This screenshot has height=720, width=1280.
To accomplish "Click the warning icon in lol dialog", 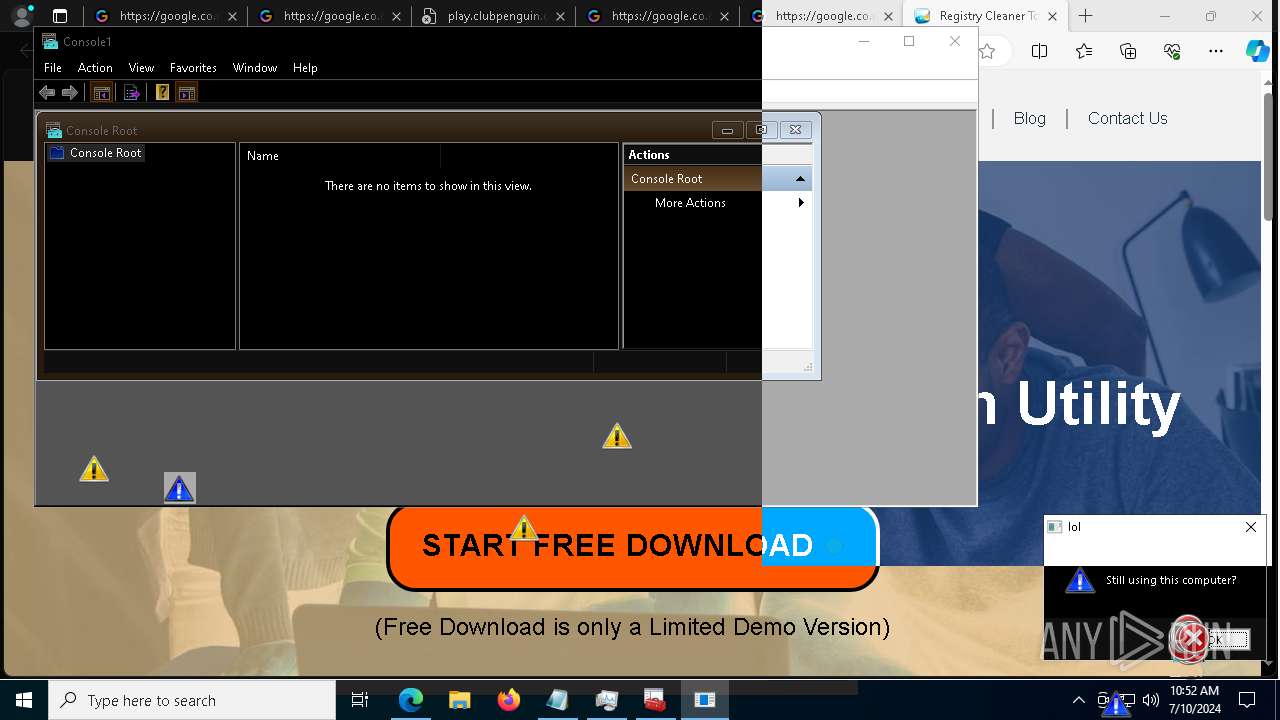I will (x=1080, y=581).
